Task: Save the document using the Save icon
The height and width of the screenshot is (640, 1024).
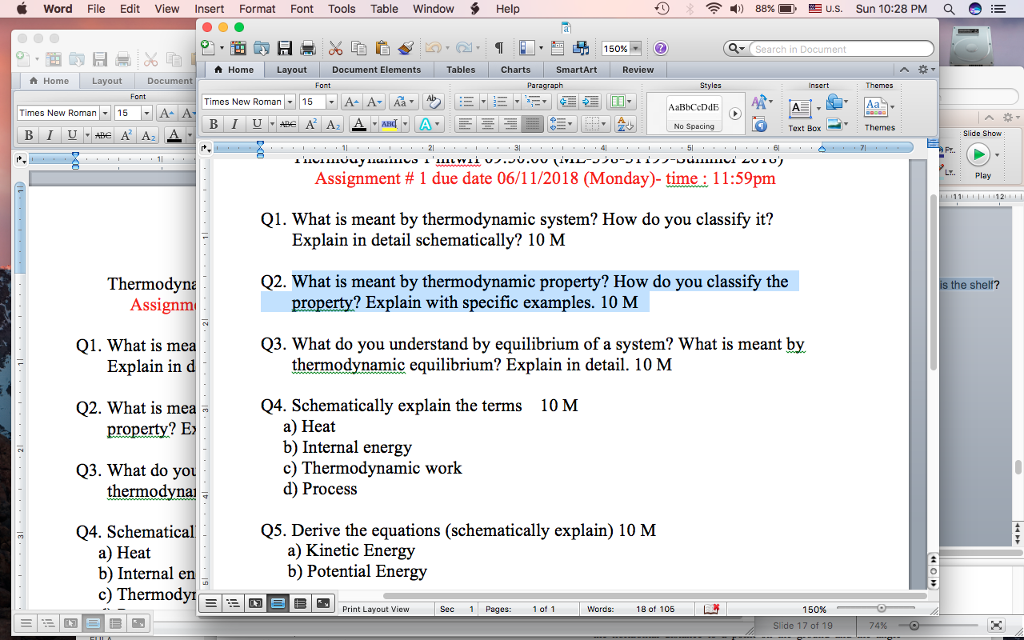Action: click(285, 47)
